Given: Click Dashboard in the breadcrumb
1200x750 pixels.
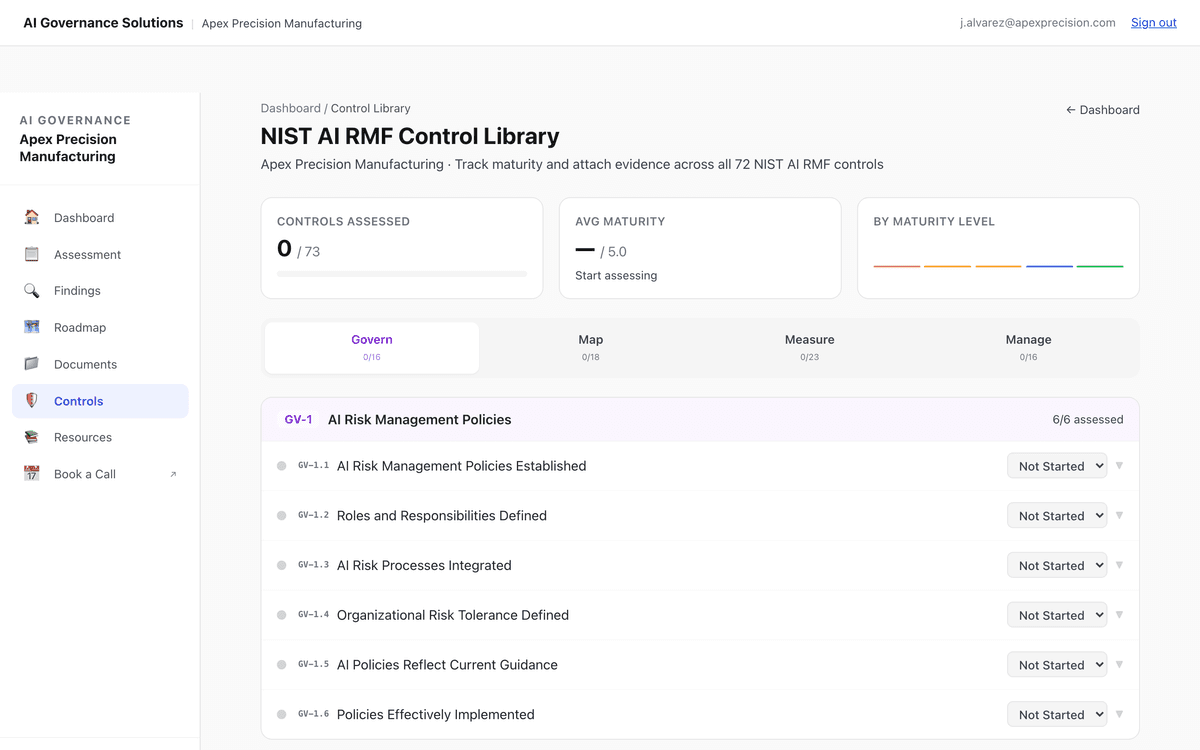Looking at the screenshot, I should tap(290, 108).
